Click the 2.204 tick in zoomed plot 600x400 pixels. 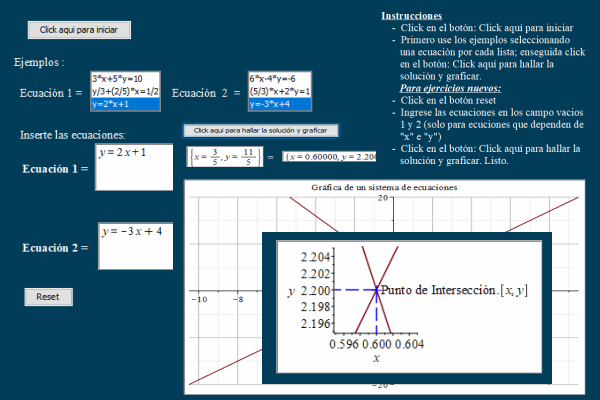[315, 257]
